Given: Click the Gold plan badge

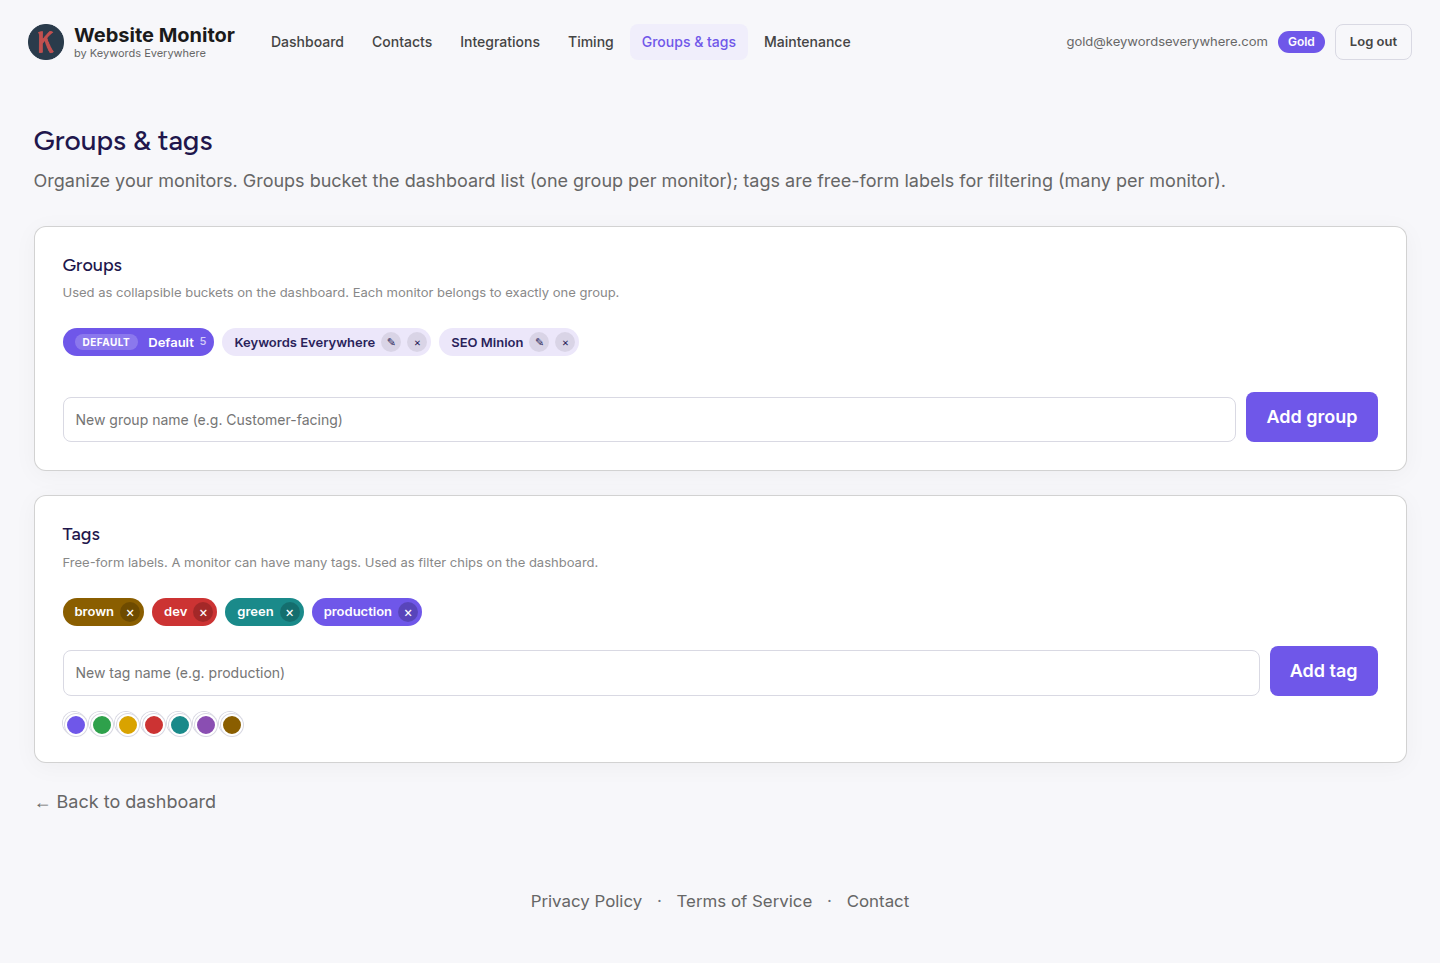Looking at the screenshot, I should pos(1301,42).
